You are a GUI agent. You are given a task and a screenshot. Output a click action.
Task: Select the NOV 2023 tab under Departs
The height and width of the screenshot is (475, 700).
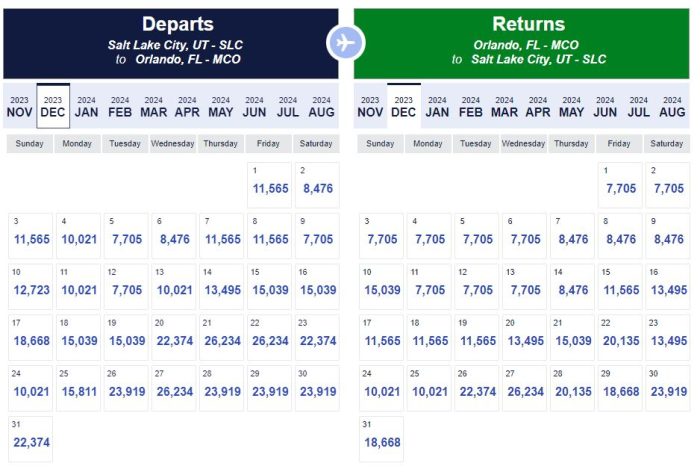[x=20, y=106]
